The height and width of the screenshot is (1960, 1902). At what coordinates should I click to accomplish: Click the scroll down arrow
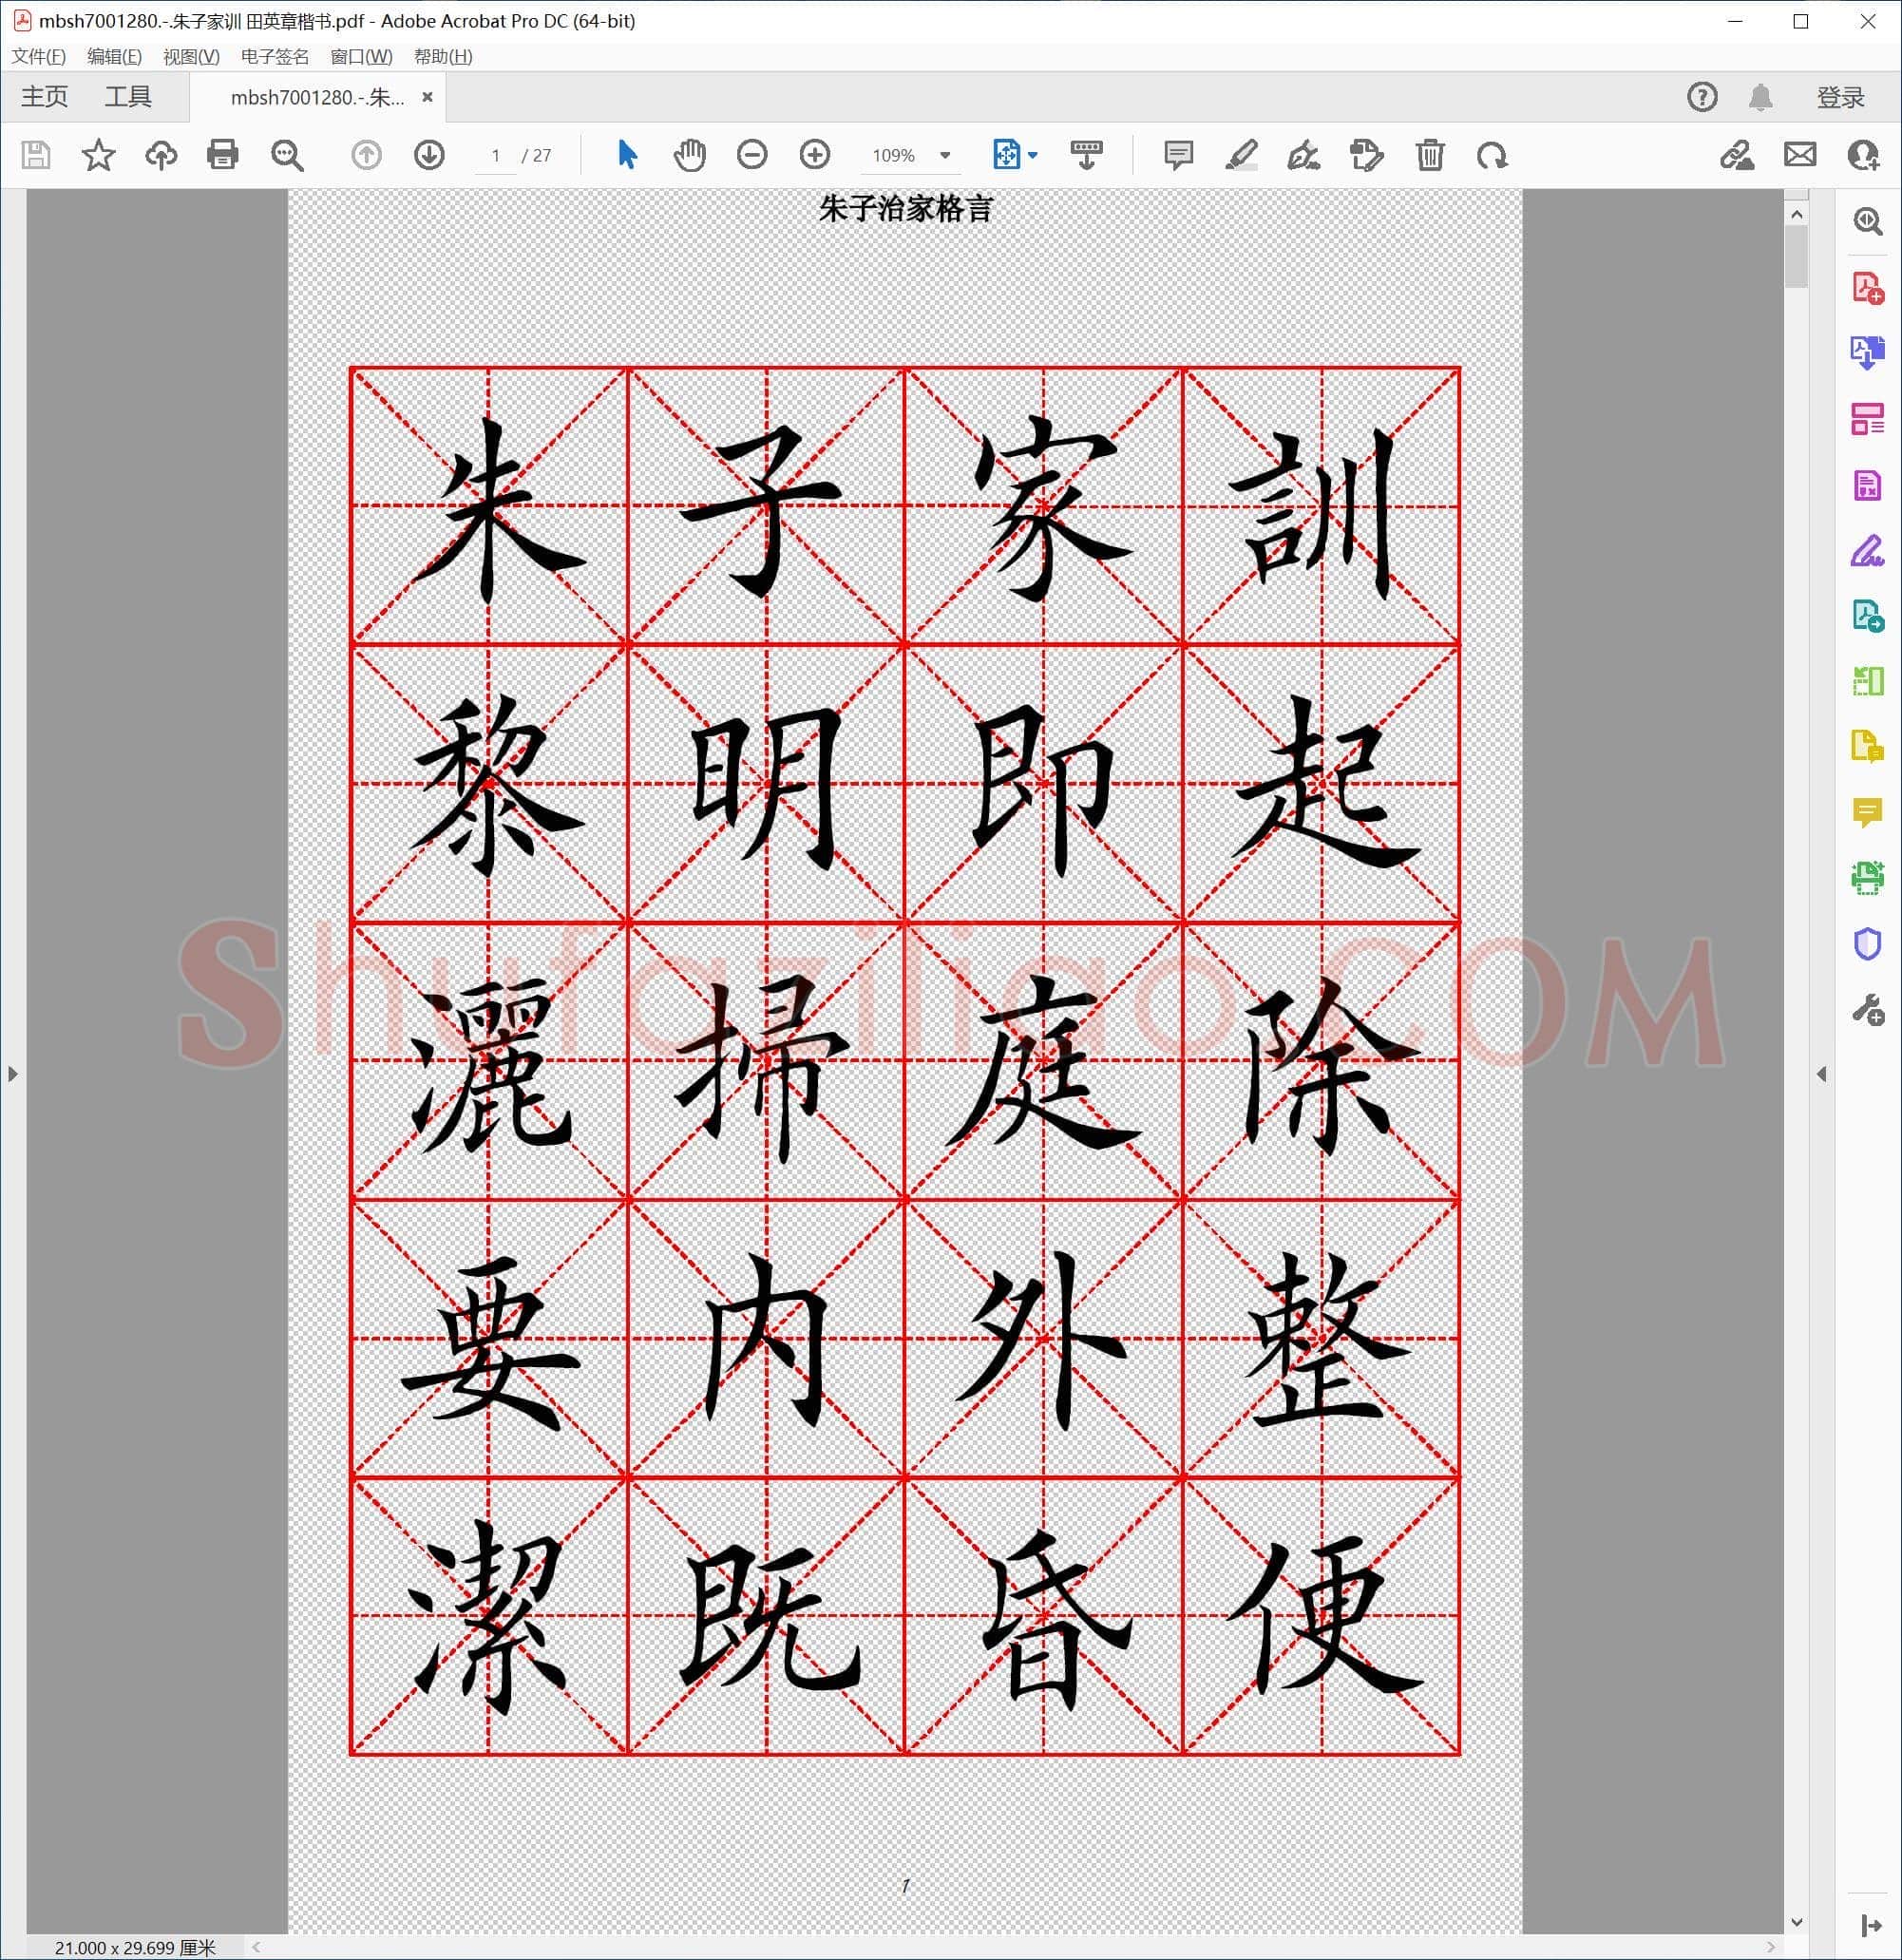pyautogui.click(x=1796, y=1922)
